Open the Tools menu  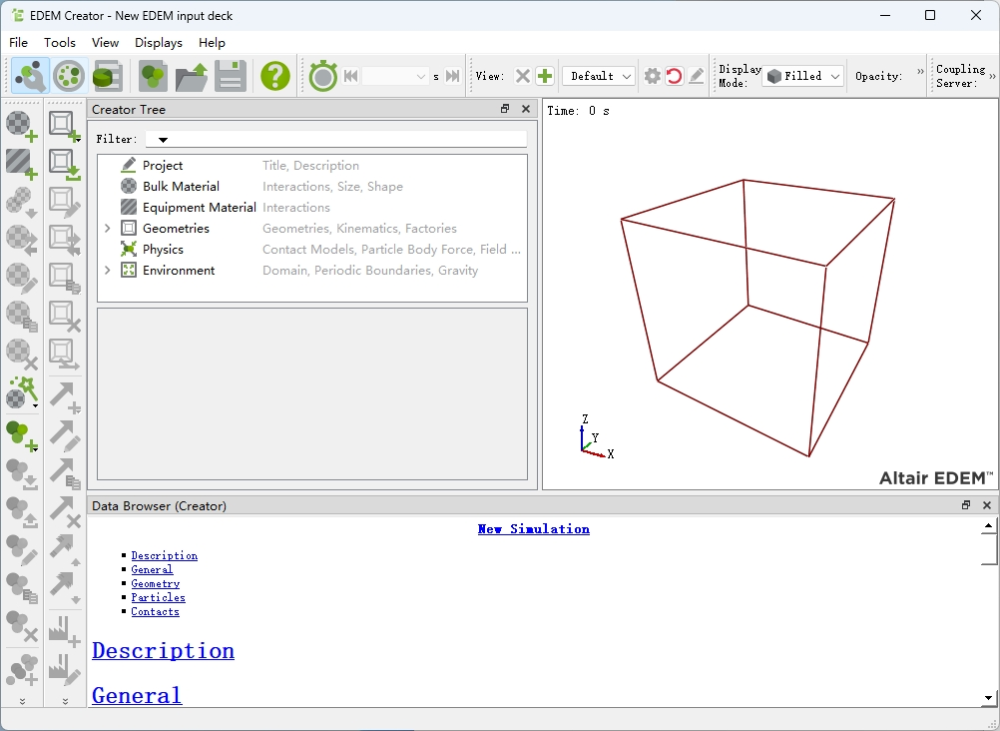point(60,43)
